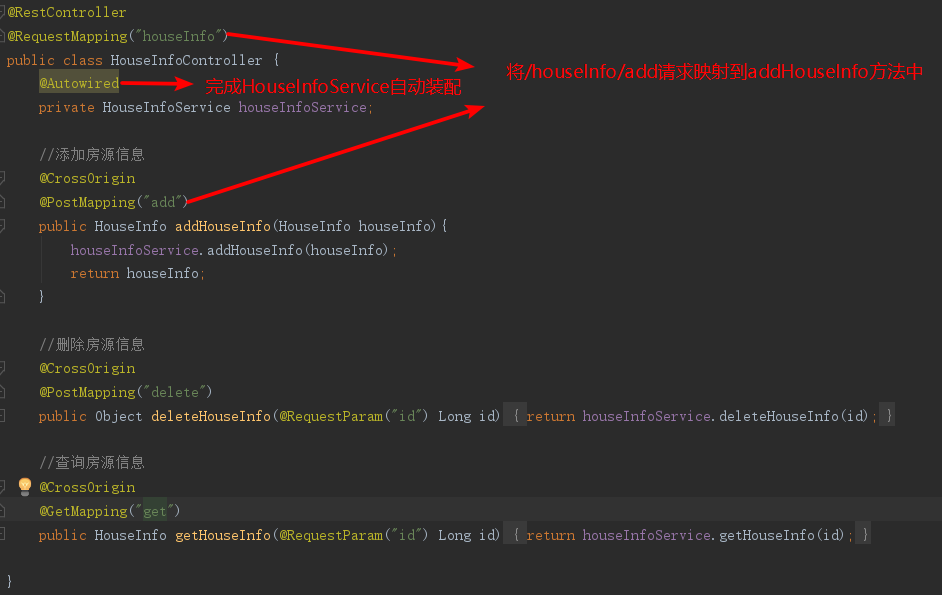Click the comment //查询房源信息
This screenshot has height=595, width=942.
pos(92,462)
